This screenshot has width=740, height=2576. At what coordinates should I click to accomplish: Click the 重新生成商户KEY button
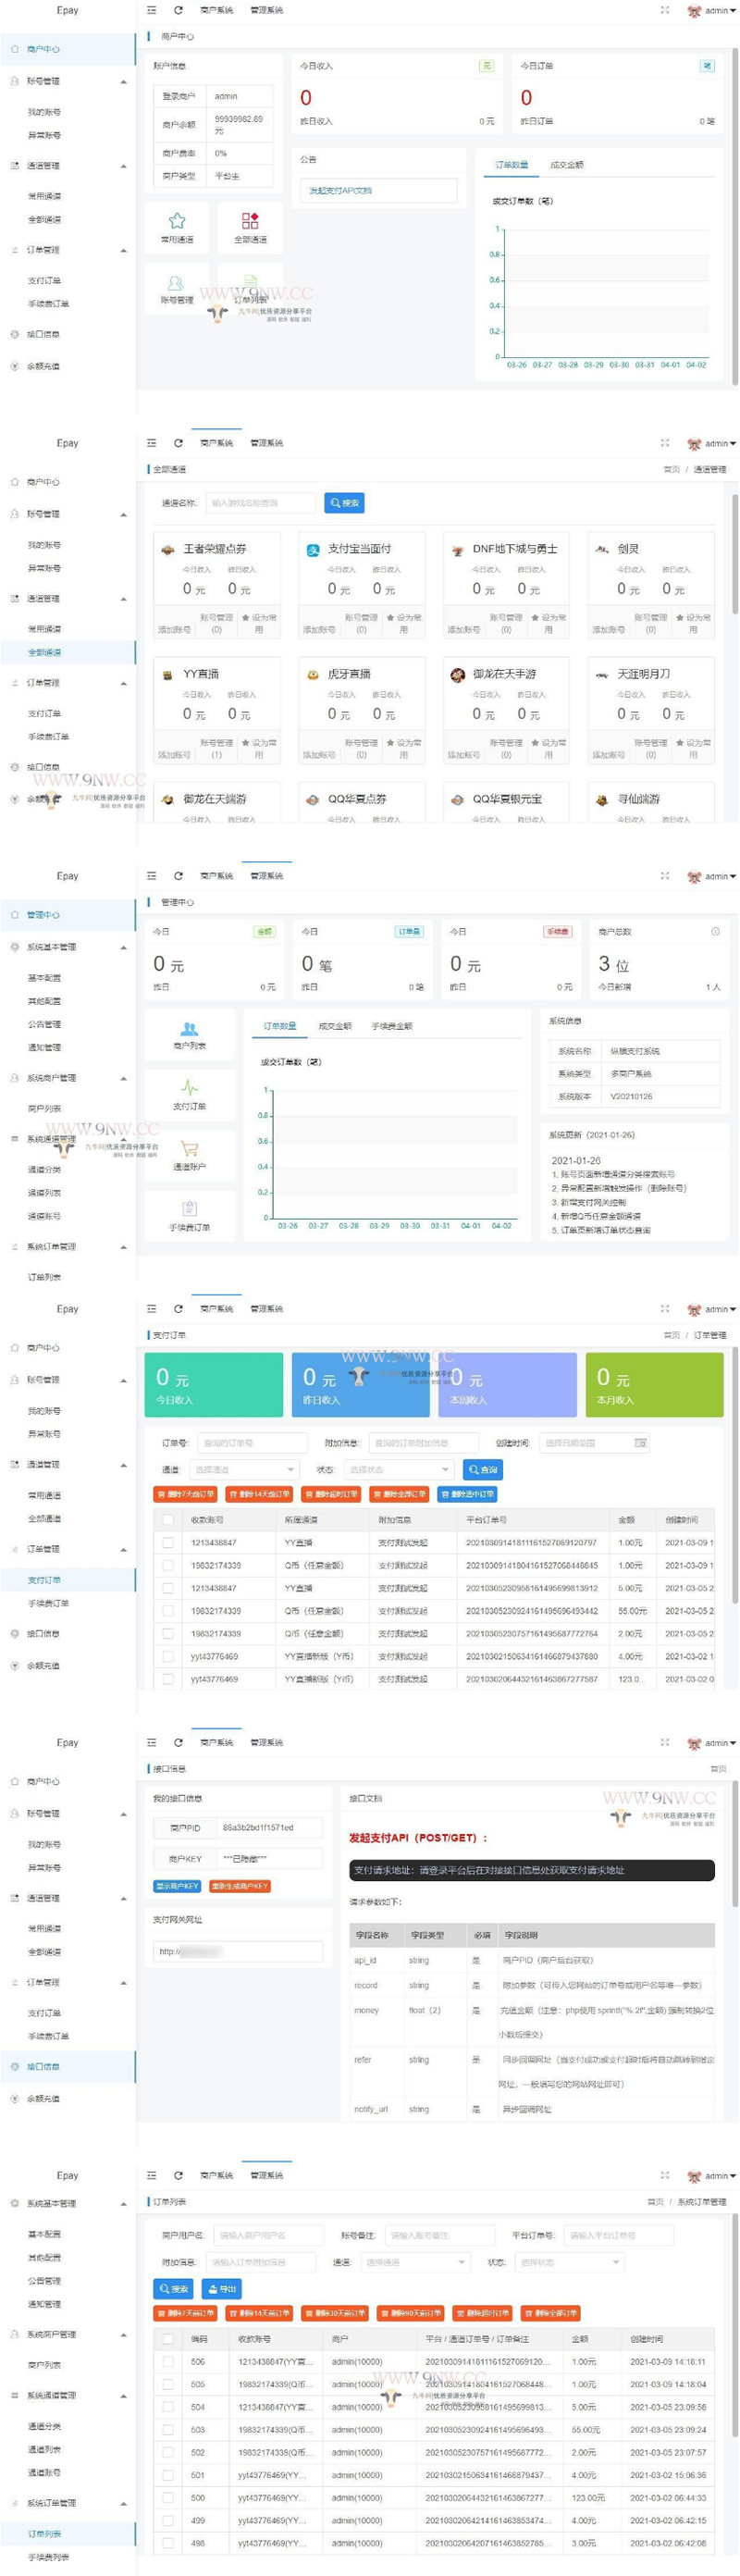tap(240, 1886)
